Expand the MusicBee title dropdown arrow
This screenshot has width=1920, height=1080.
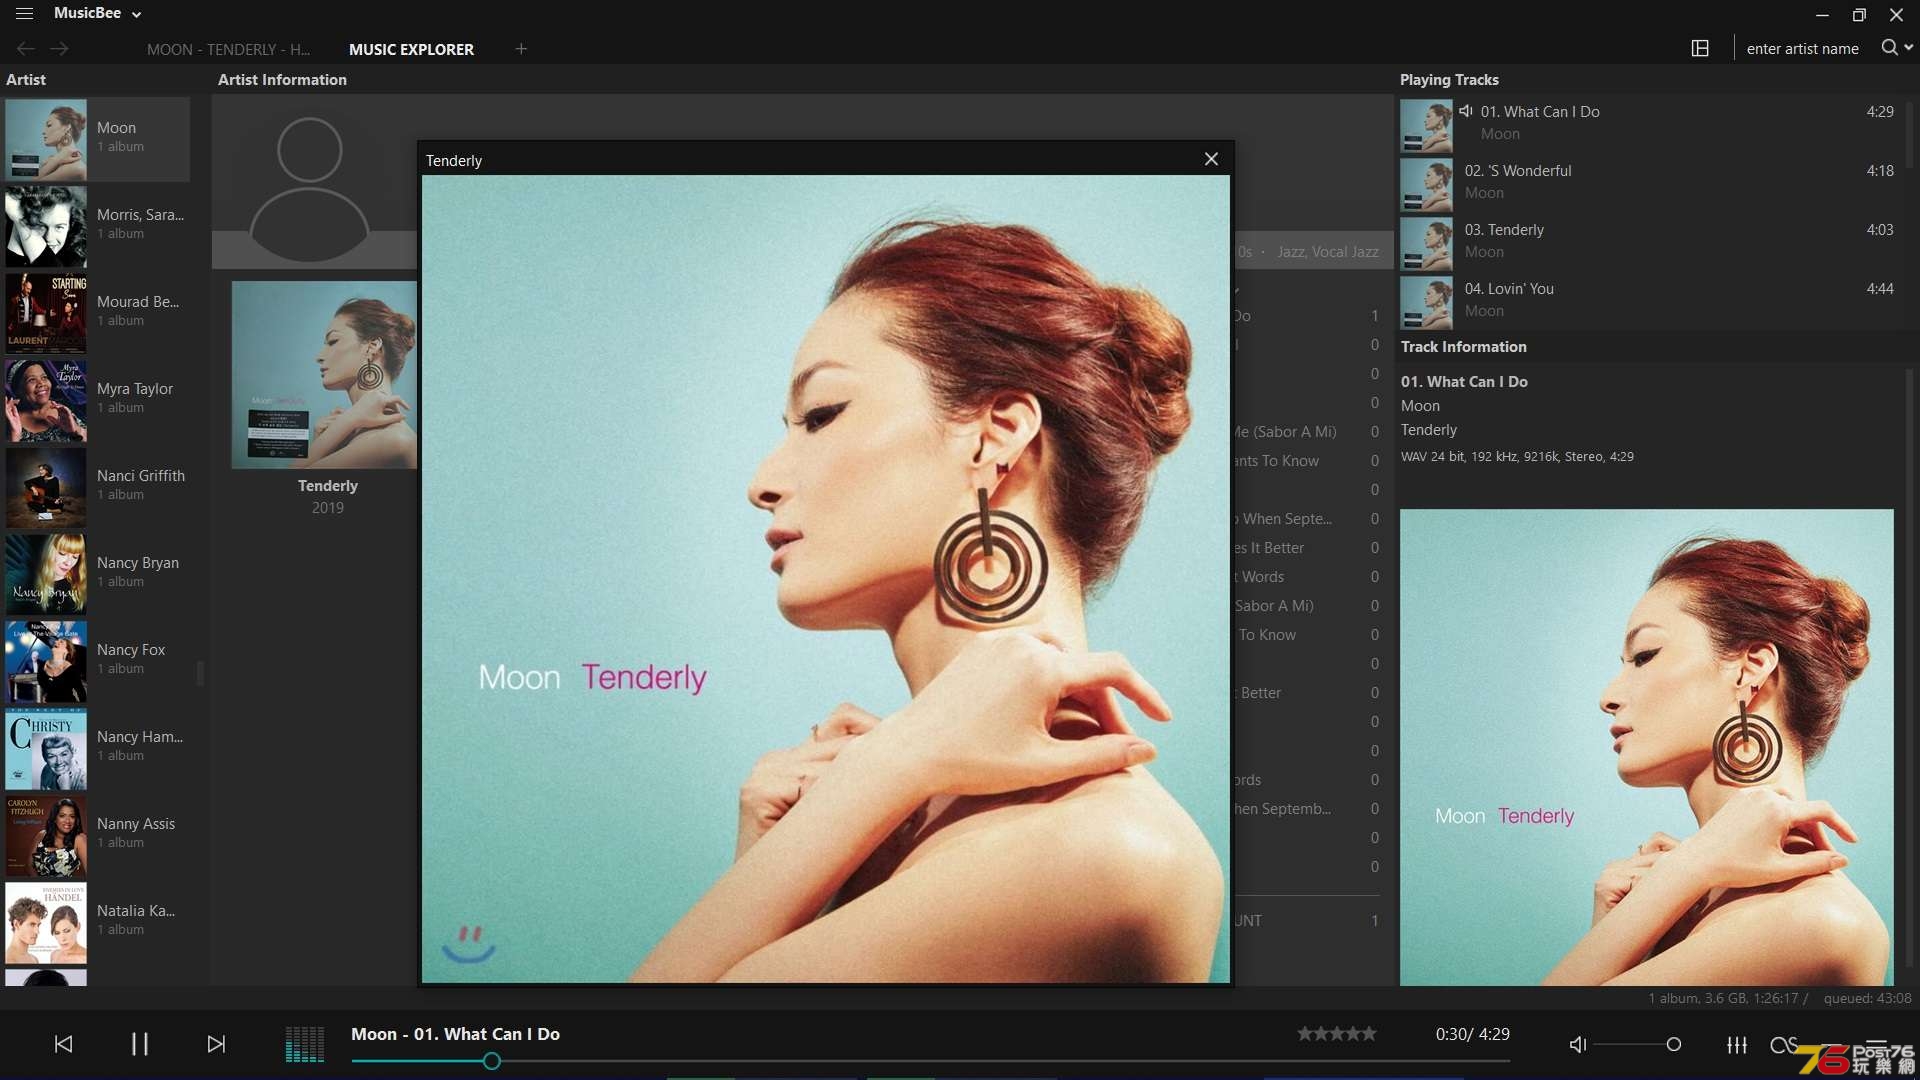pyautogui.click(x=137, y=15)
